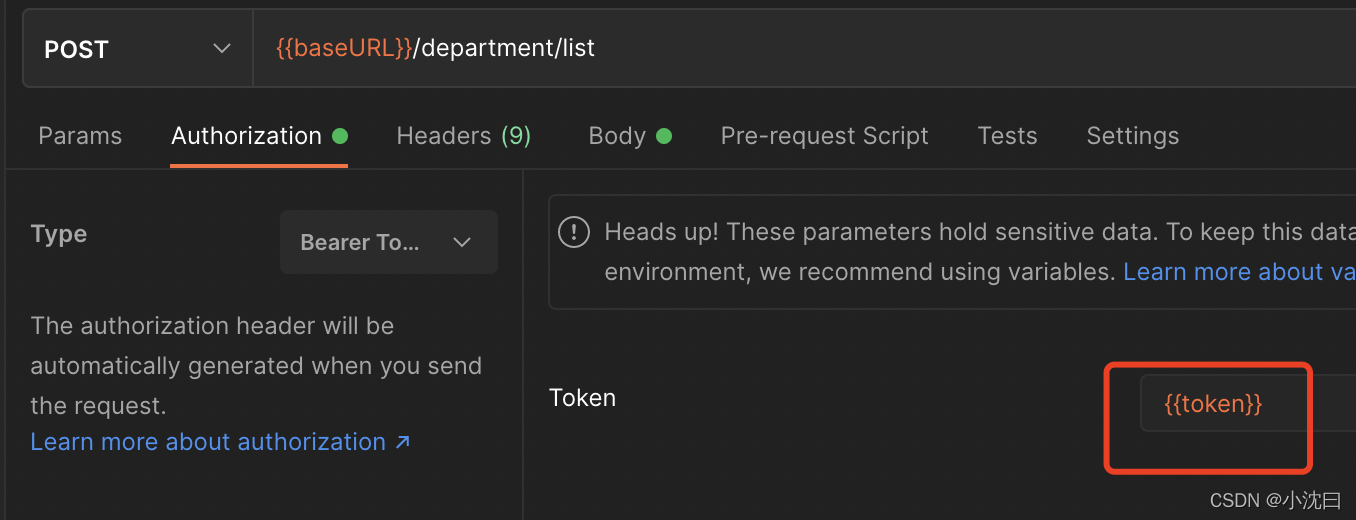Open the Pre-request Script tab
1356x520 pixels.
coord(824,136)
